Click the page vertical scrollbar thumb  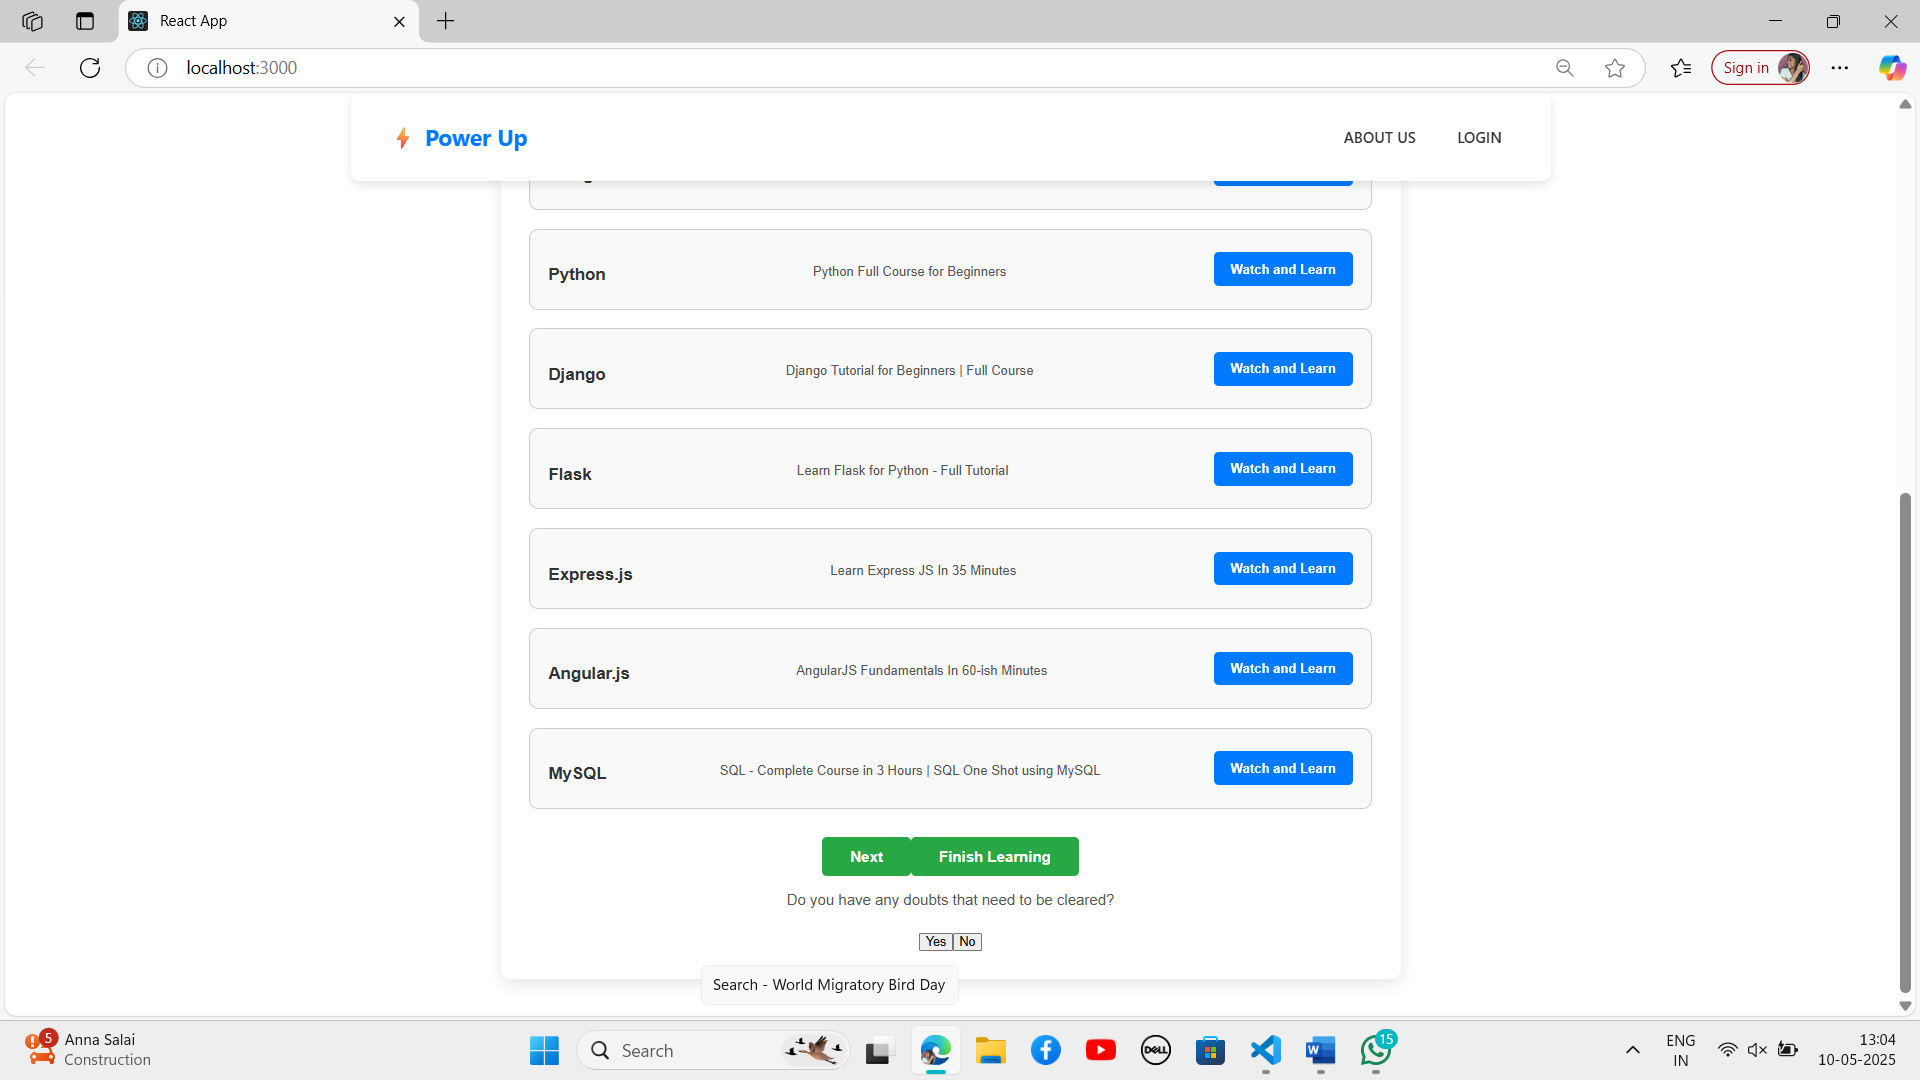point(1905,740)
